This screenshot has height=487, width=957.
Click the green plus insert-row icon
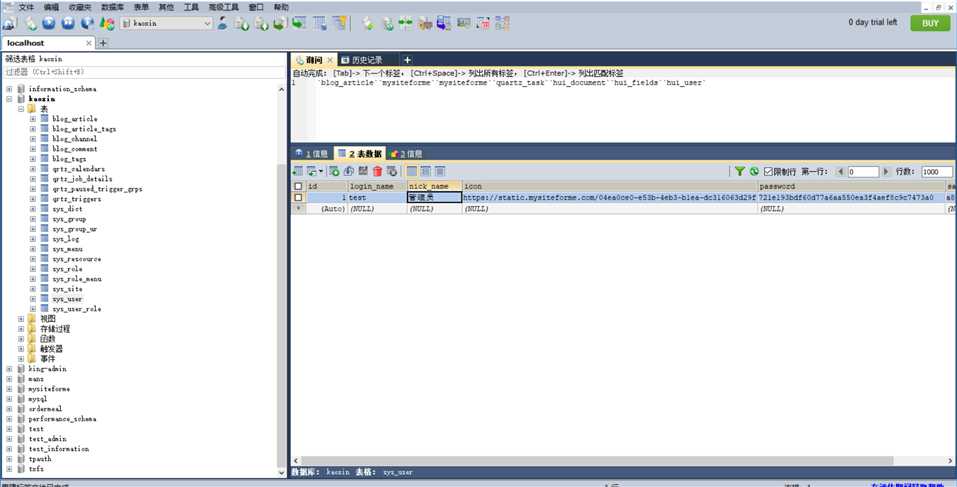point(334,171)
